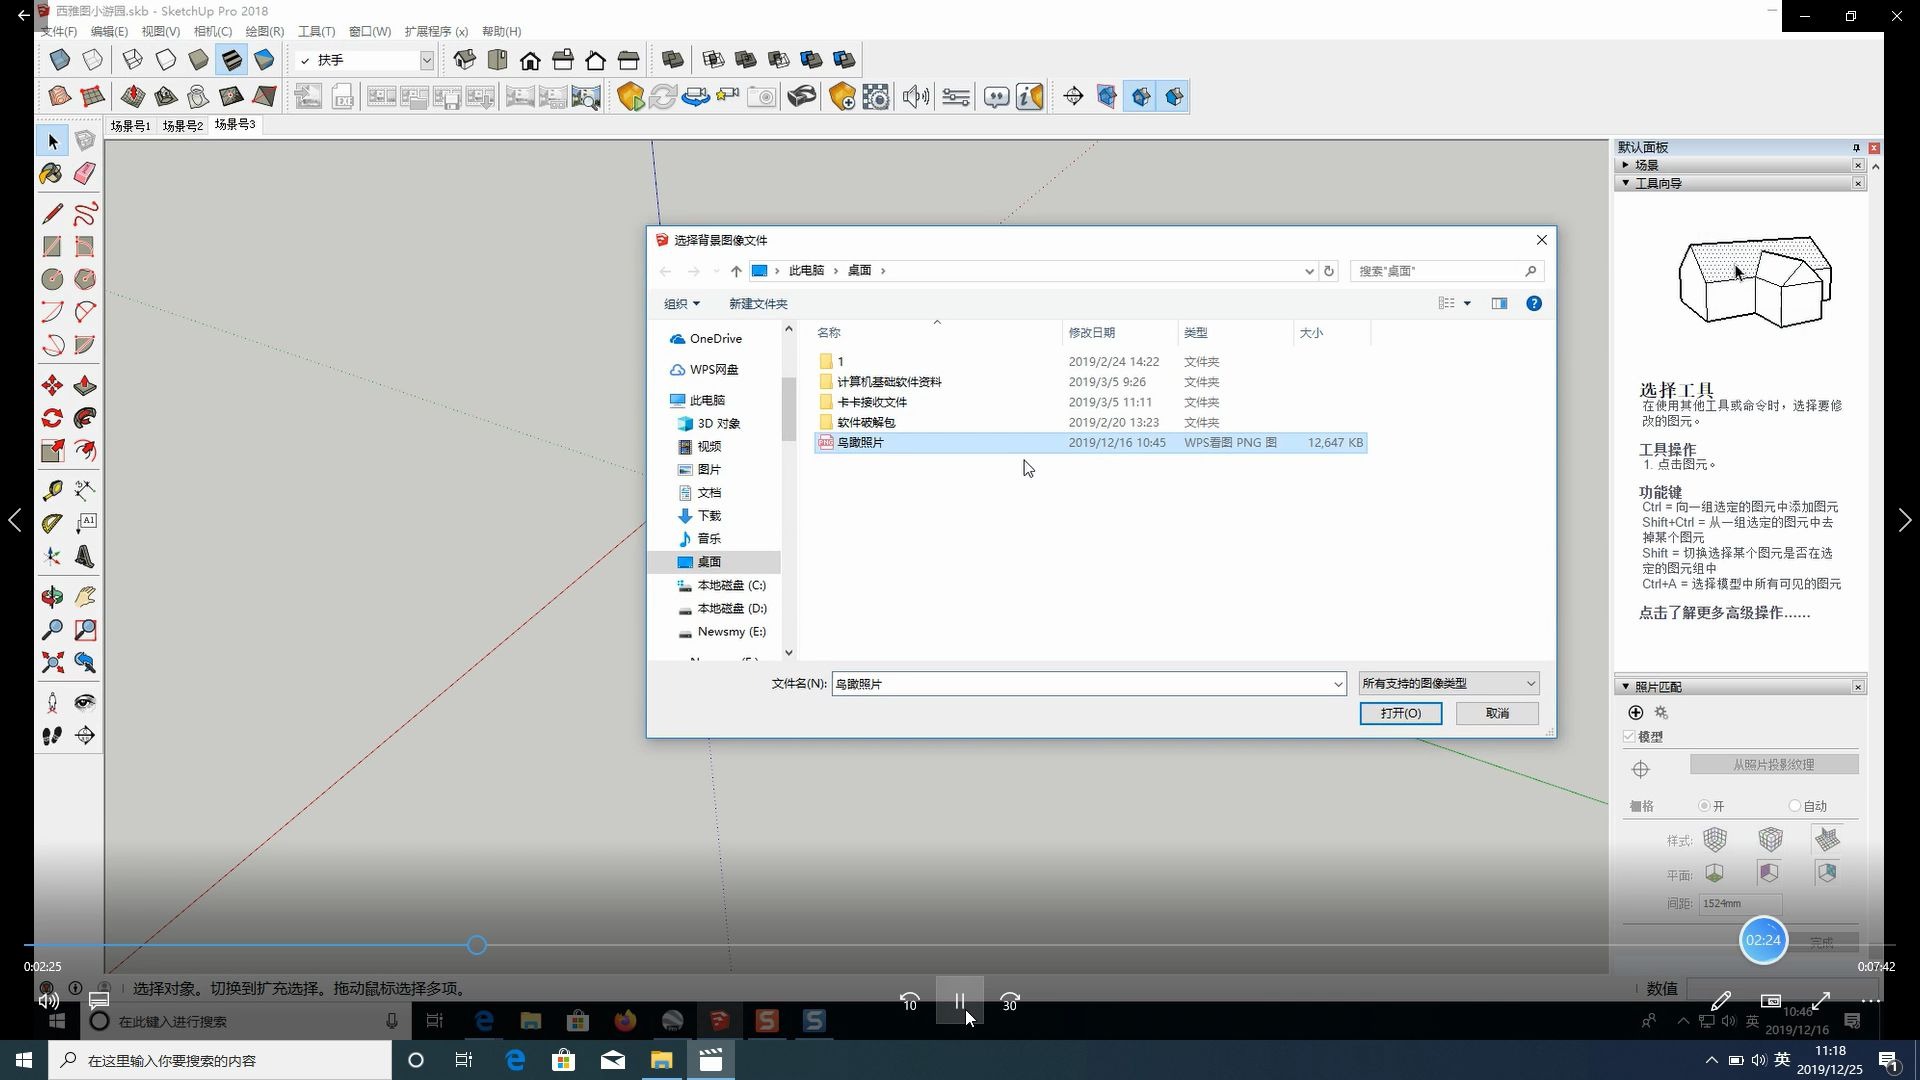Click the 打开(O) button

[1400, 713]
